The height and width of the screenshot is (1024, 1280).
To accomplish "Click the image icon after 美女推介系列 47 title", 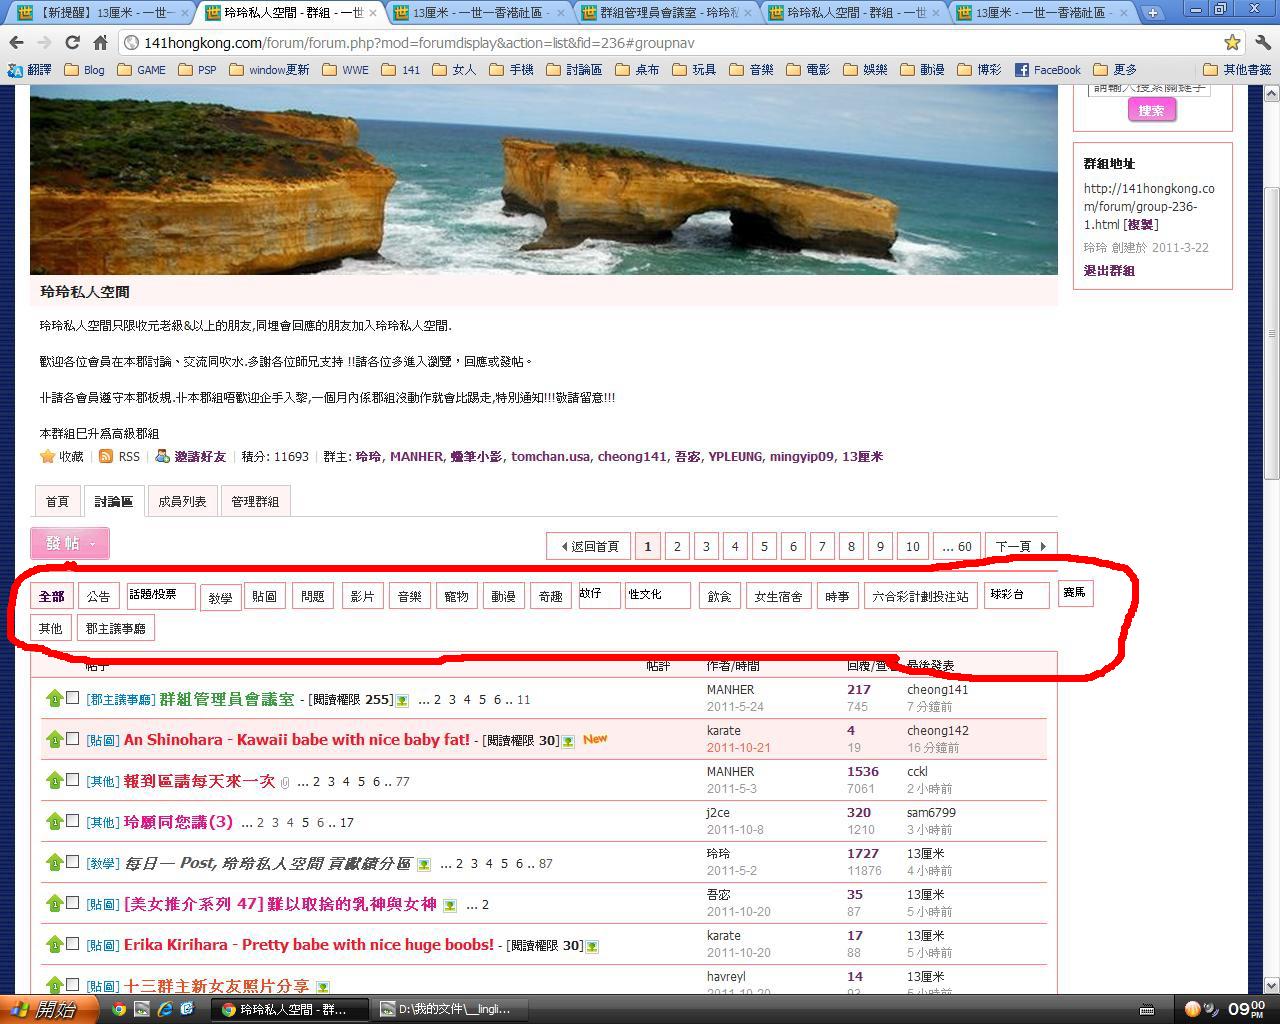I will point(450,905).
